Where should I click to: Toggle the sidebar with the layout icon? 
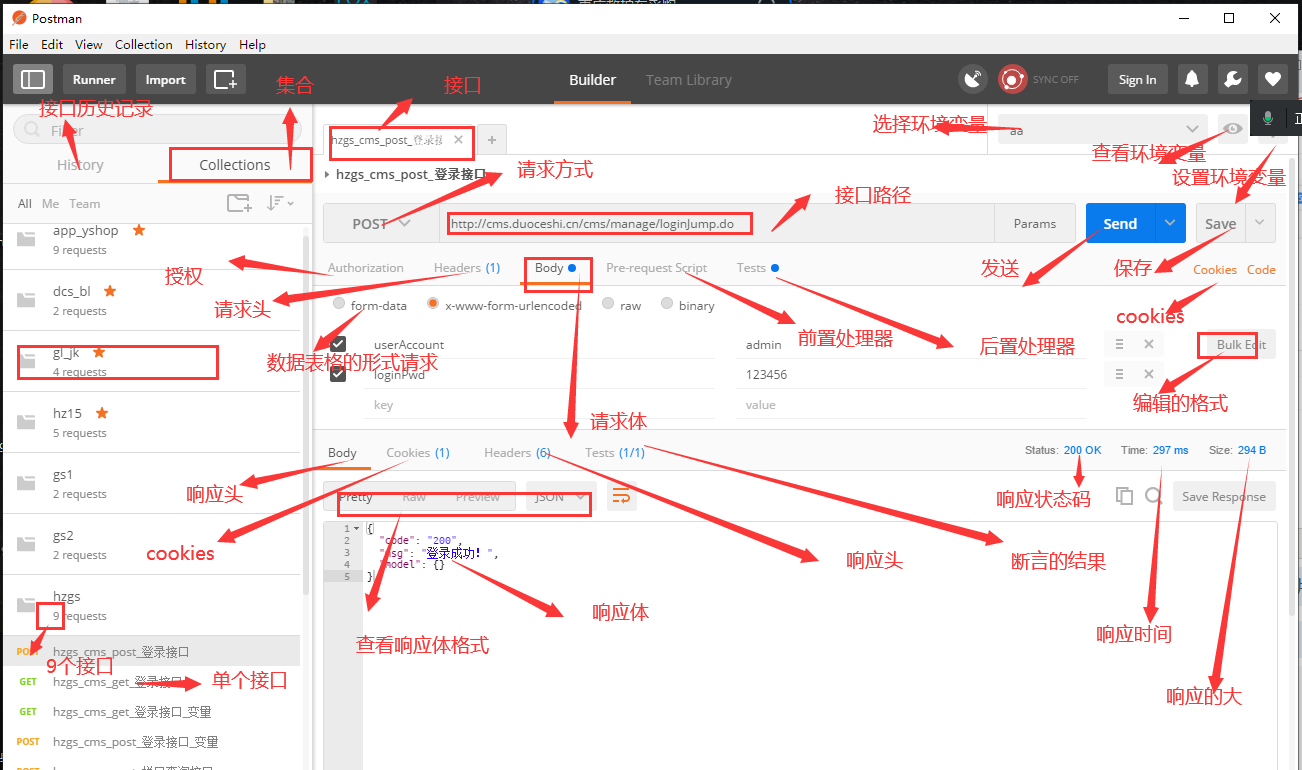coord(33,79)
